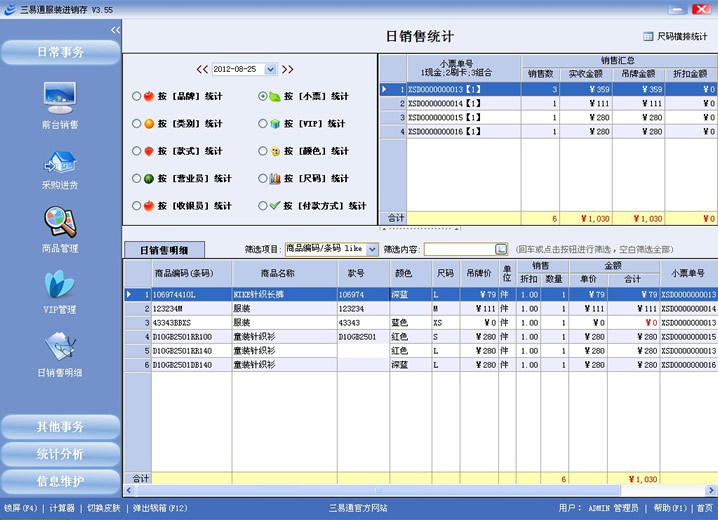Screen dimensions: 718x520
Task: Select the detail row 106974410L
Action: [420, 294]
